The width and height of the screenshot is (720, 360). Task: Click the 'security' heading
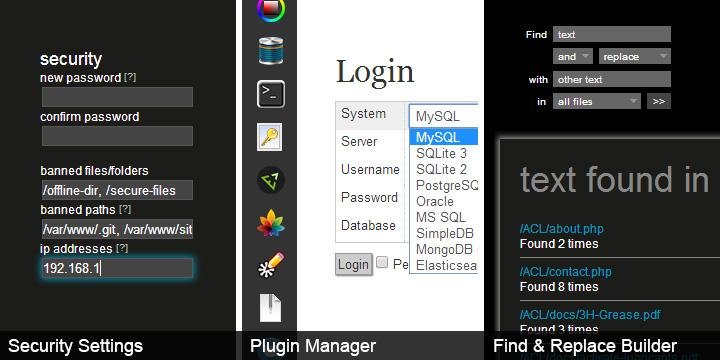tap(71, 59)
